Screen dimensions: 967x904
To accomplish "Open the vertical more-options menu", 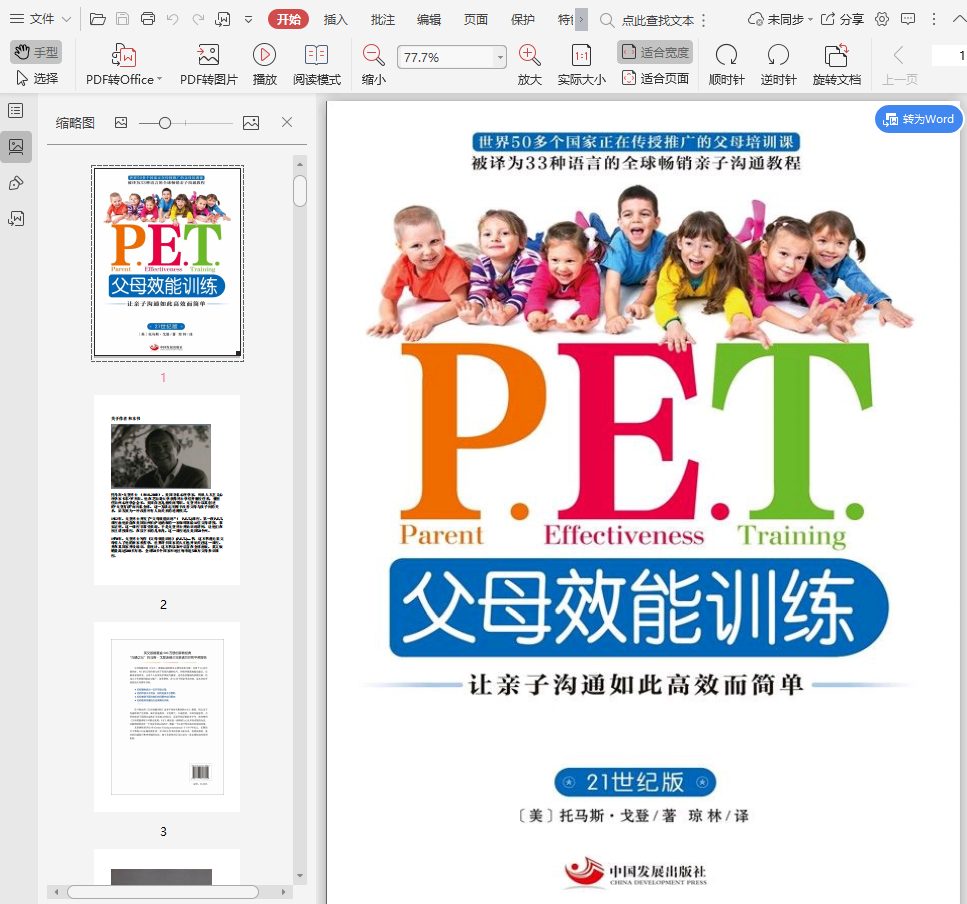I will [934, 20].
